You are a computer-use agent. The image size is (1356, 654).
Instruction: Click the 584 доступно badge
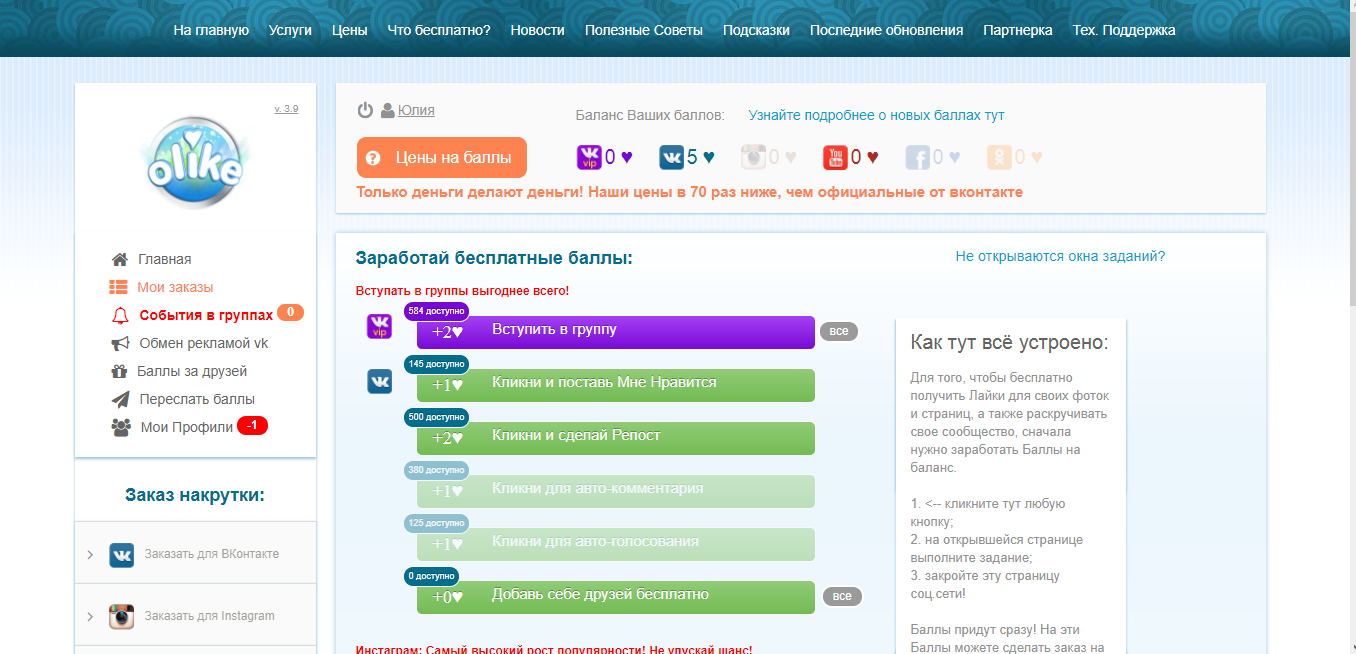tap(436, 311)
